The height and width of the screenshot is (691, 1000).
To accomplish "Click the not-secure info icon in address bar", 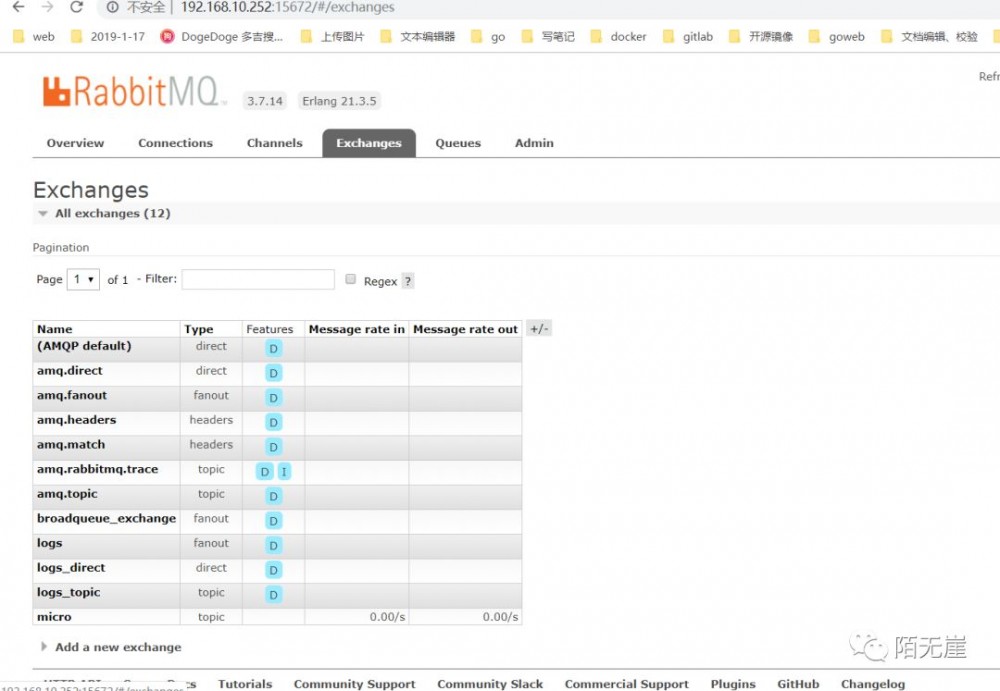I will pos(113,8).
